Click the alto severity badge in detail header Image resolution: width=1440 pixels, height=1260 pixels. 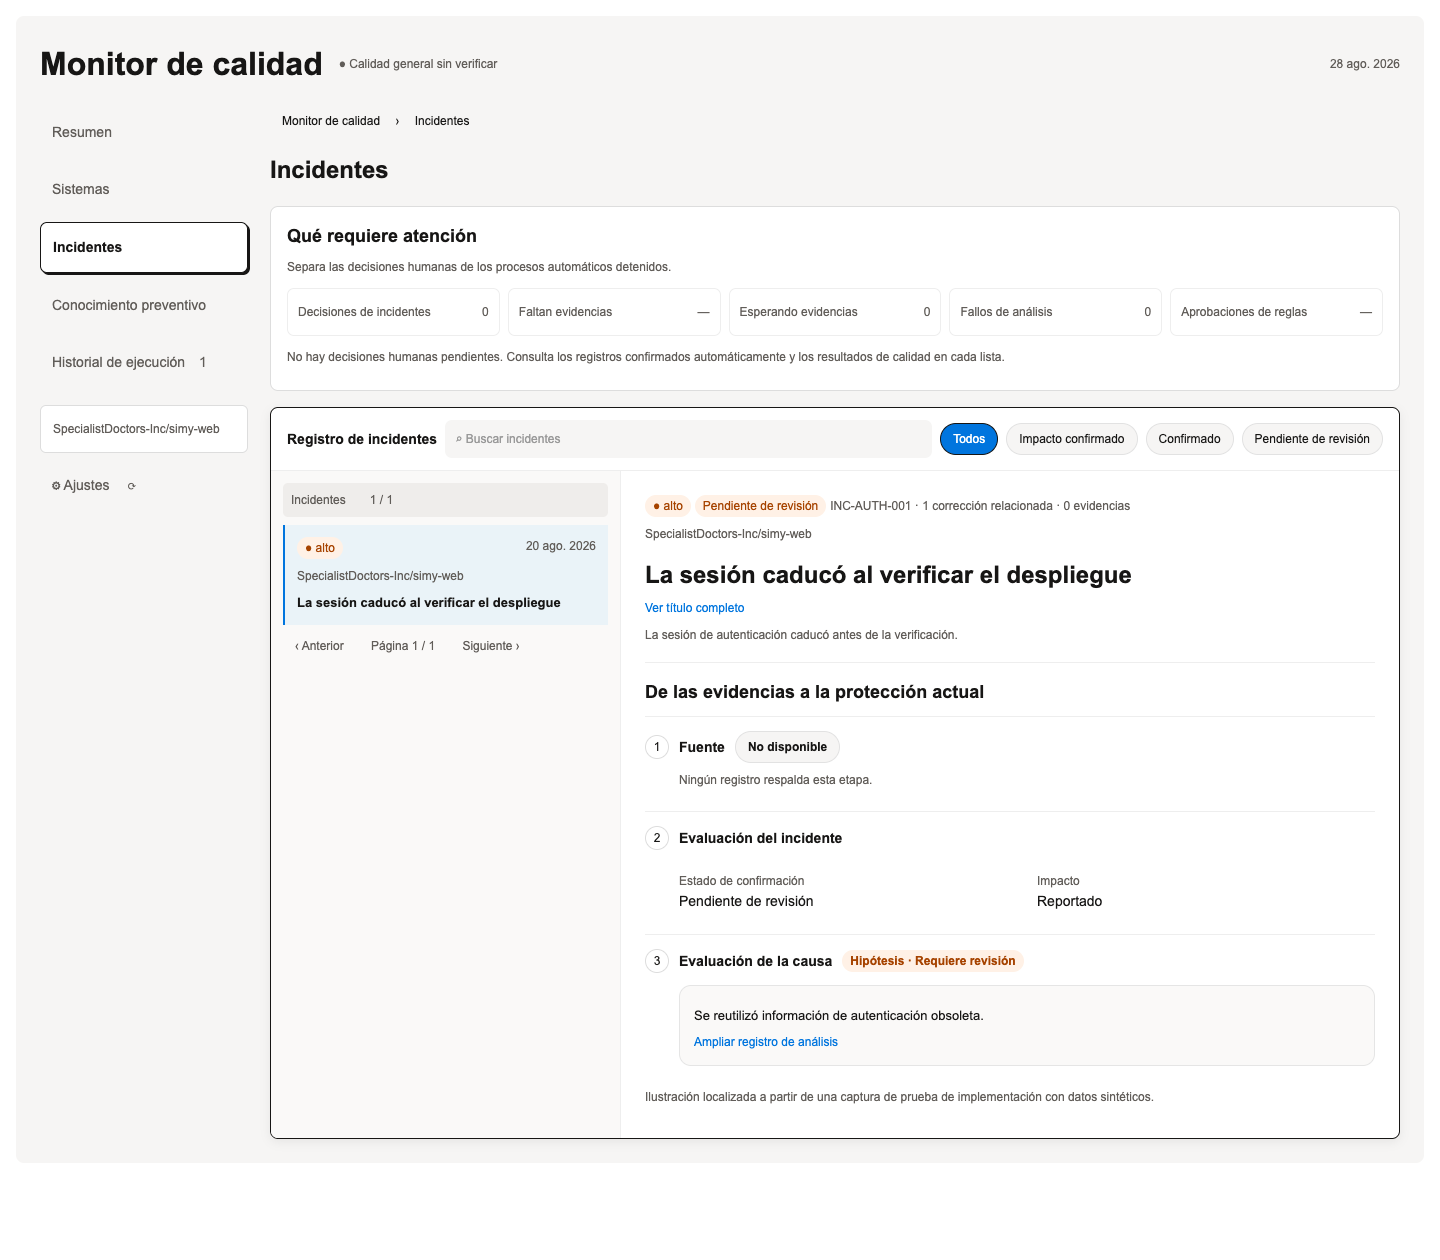click(x=668, y=506)
